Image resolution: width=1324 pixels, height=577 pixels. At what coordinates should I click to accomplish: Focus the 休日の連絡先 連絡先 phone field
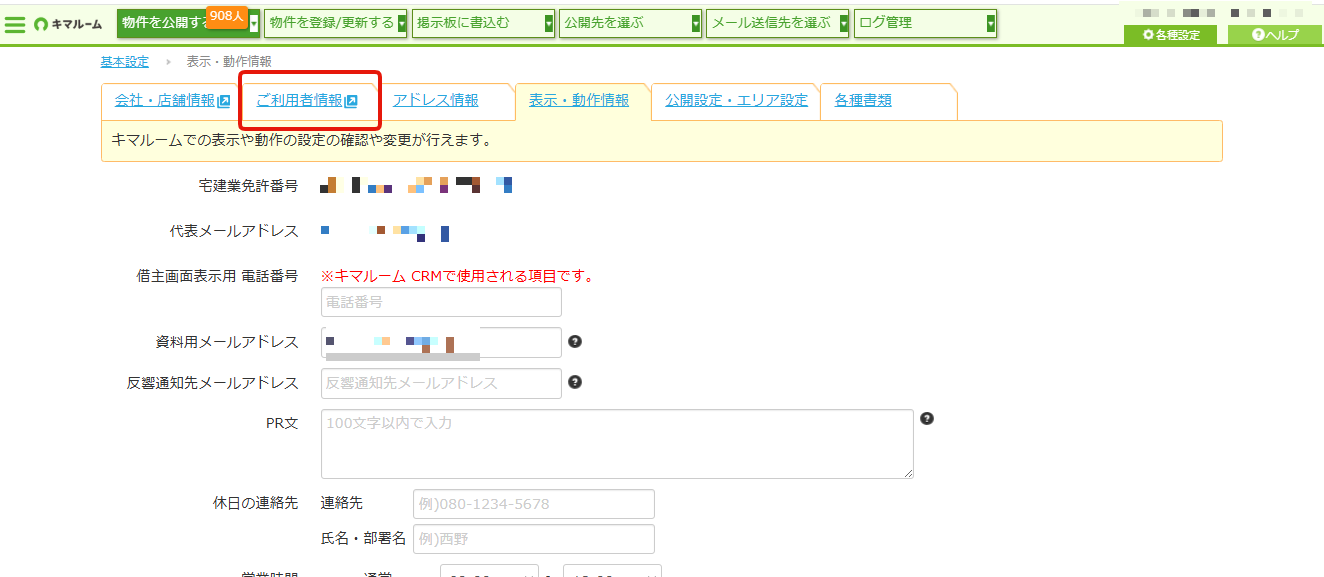click(534, 504)
